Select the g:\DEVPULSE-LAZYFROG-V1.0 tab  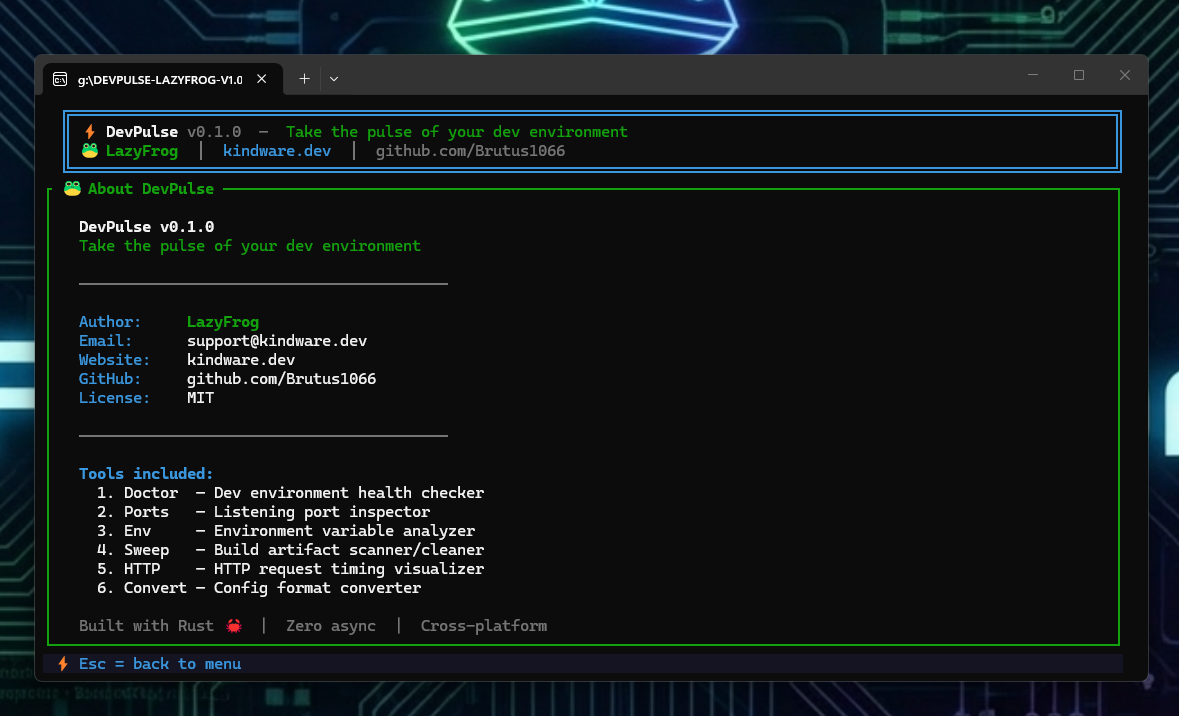pyautogui.click(x=160, y=79)
